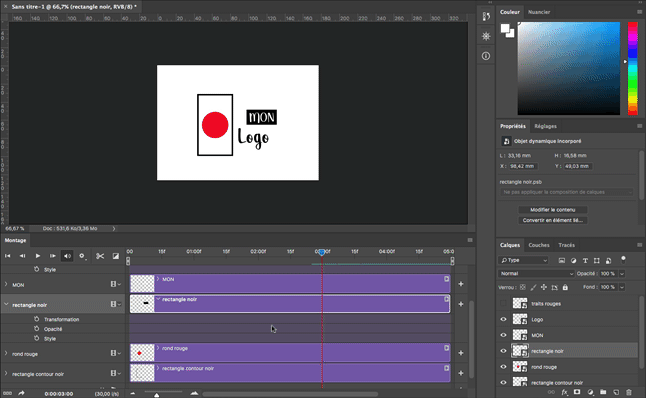
Task: Edit the X position field
Action: click(x=523, y=166)
